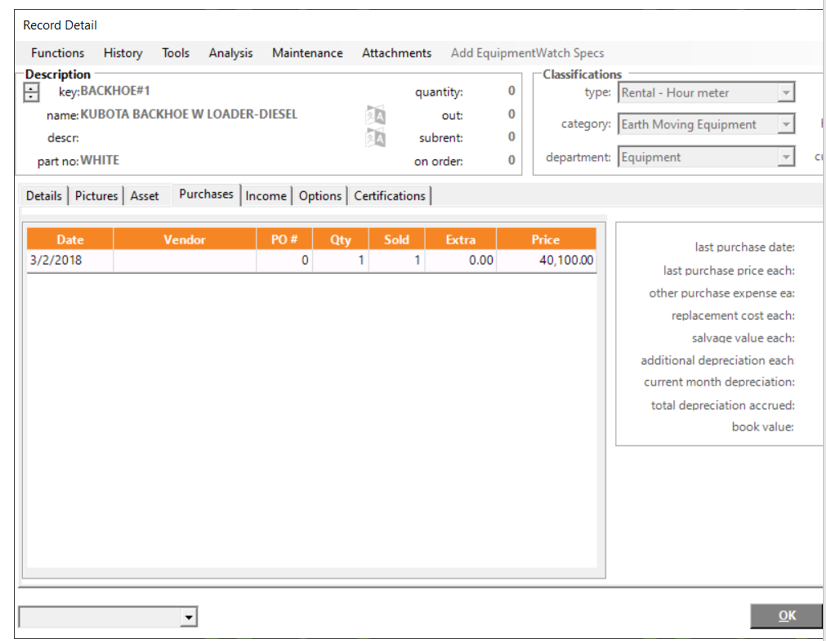Click the translate icon beside the descr field
826x641 pixels.
click(x=375, y=138)
